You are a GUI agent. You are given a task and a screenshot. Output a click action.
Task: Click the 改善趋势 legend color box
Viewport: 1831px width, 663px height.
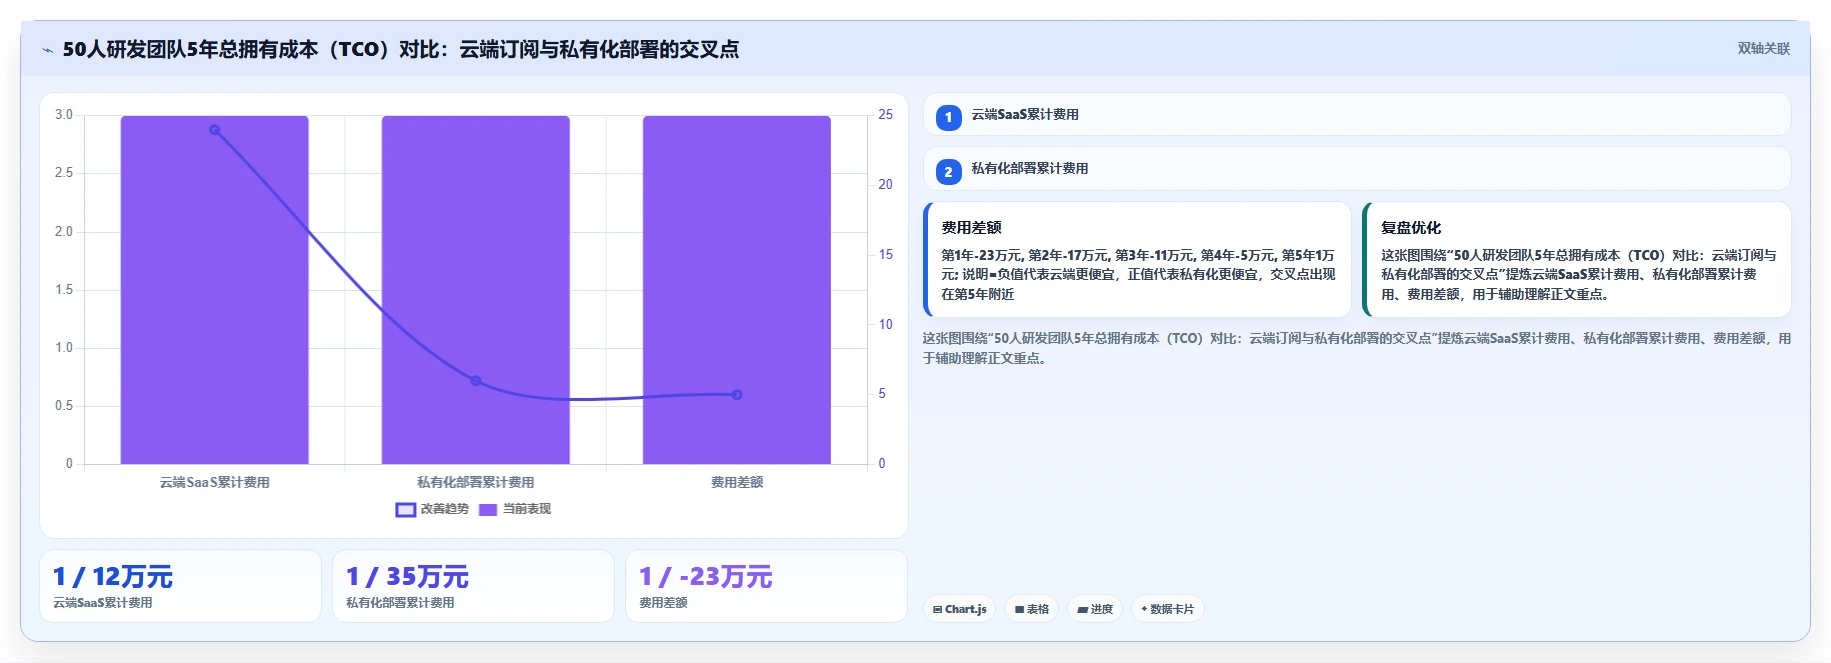pos(405,510)
